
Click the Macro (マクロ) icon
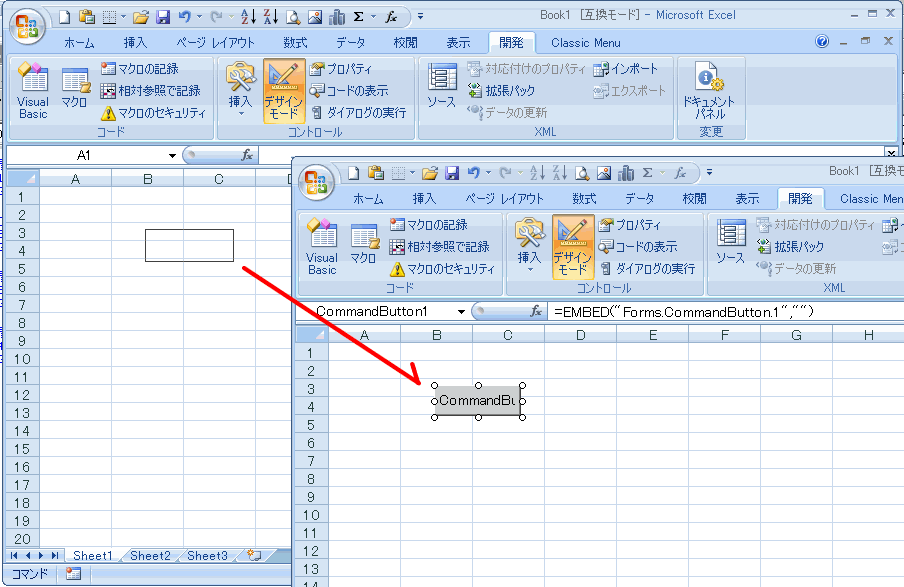[x=74, y=90]
